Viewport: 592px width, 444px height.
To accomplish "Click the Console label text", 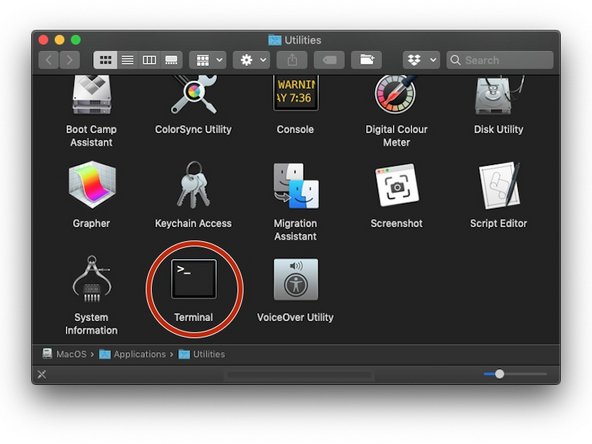I will (x=295, y=129).
